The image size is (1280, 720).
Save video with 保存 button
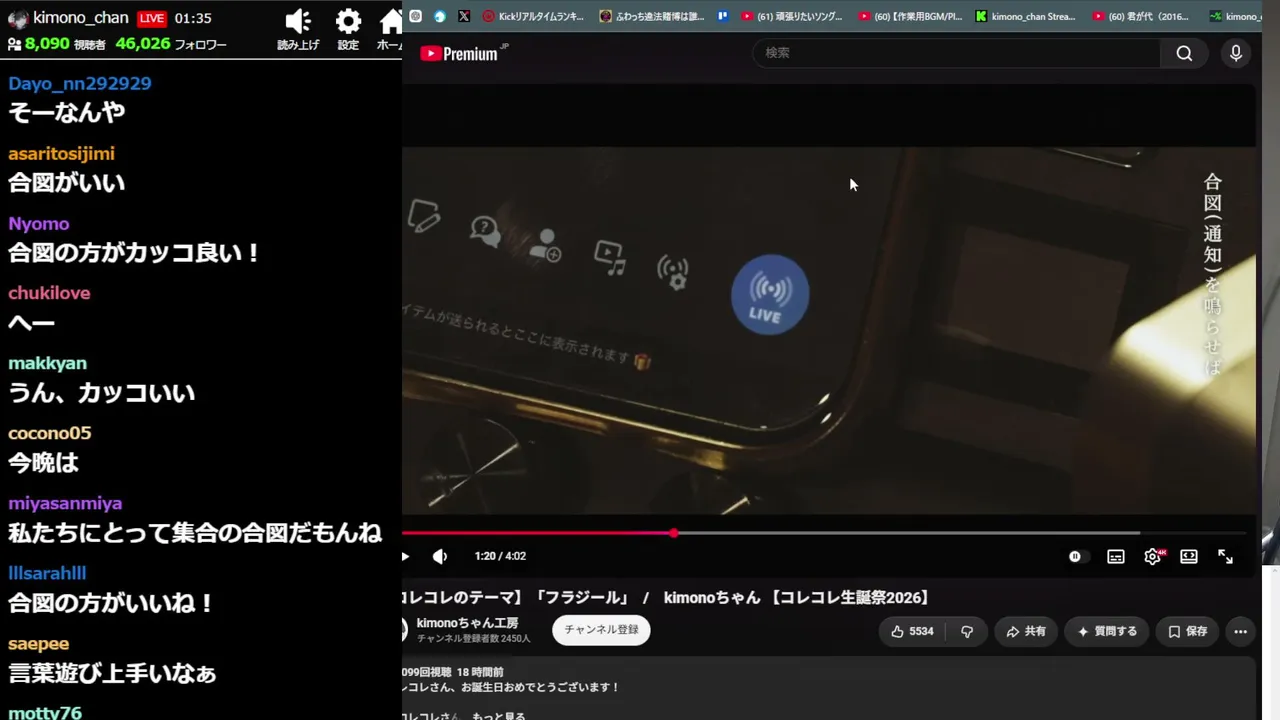tap(1188, 631)
